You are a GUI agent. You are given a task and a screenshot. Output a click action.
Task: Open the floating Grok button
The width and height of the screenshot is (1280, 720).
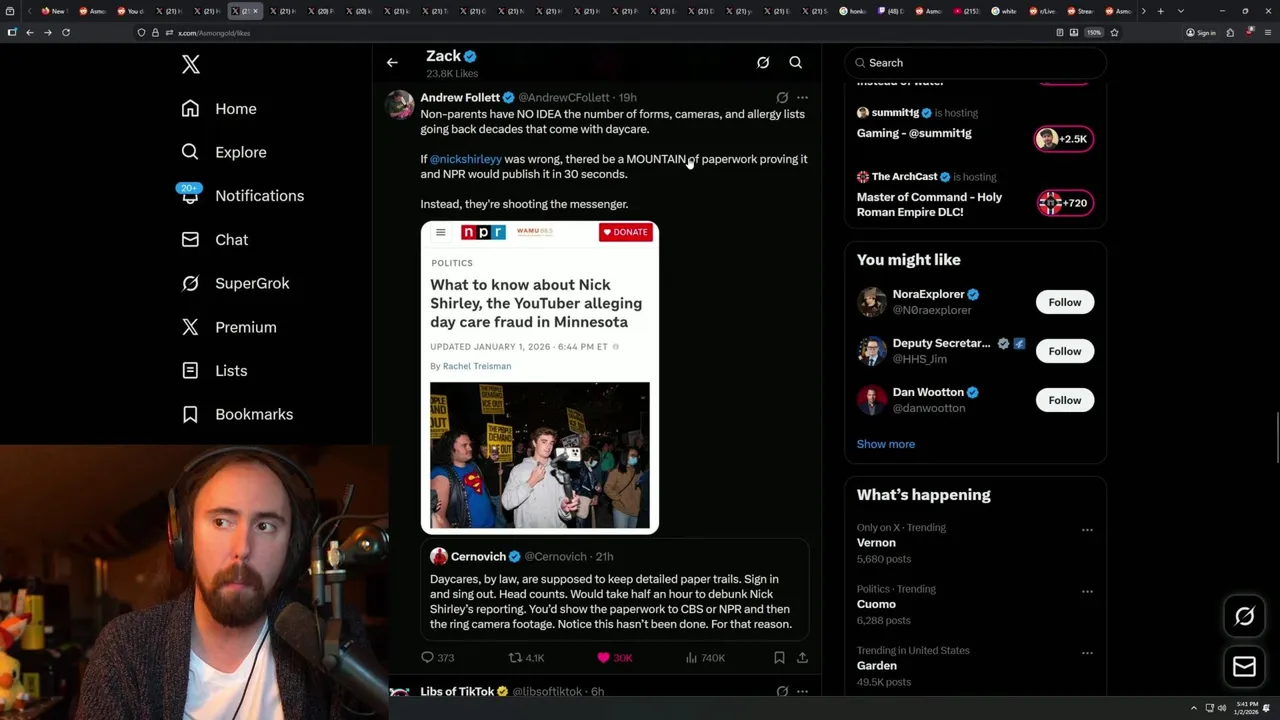click(x=1245, y=617)
